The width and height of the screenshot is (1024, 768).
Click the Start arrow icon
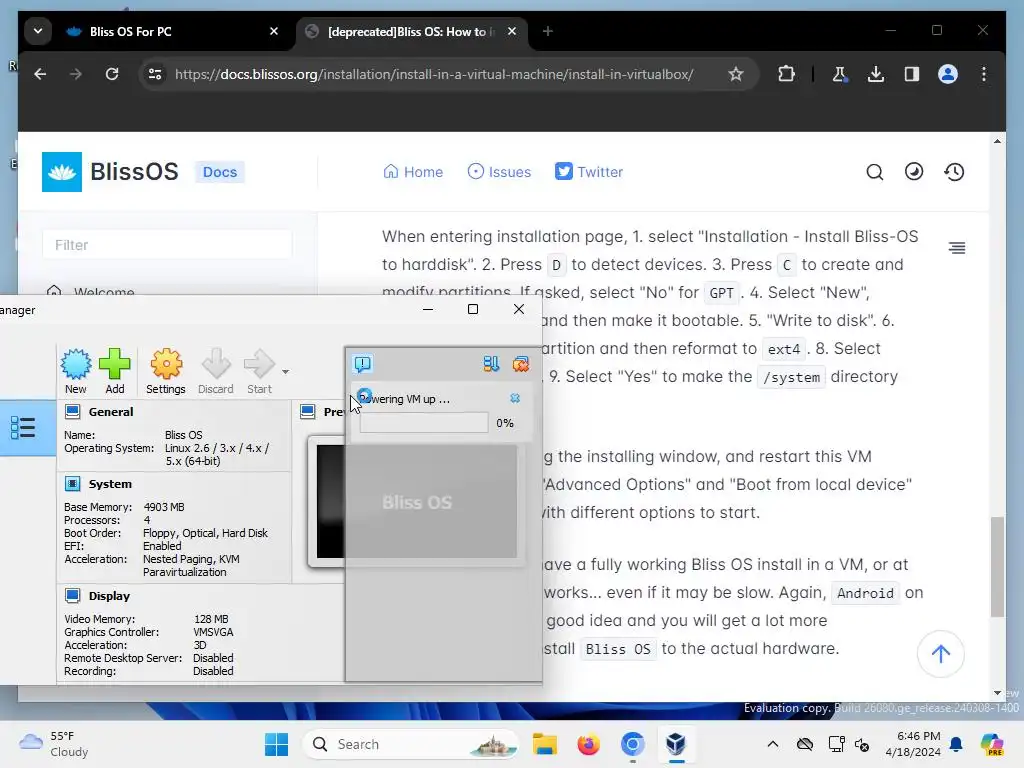click(259, 371)
